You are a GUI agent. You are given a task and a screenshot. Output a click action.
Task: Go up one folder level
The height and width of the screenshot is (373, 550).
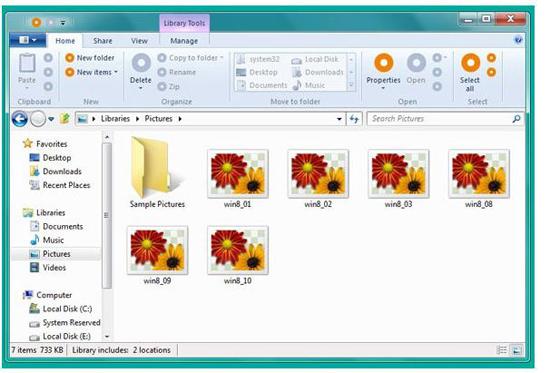tap(65, 119)
